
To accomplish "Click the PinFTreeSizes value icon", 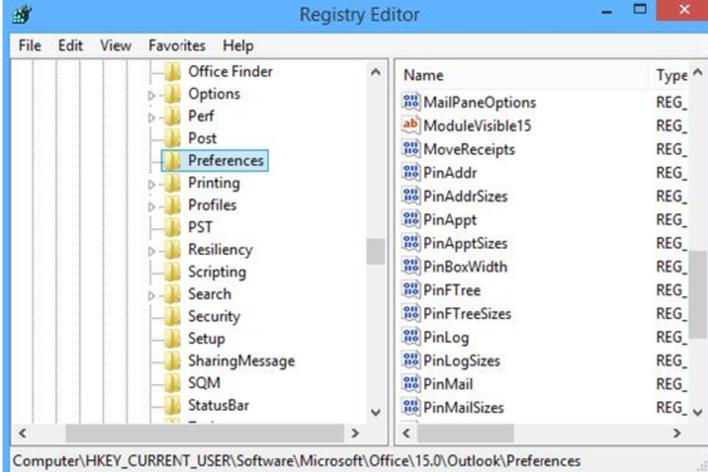I will [x=410, y=313].
